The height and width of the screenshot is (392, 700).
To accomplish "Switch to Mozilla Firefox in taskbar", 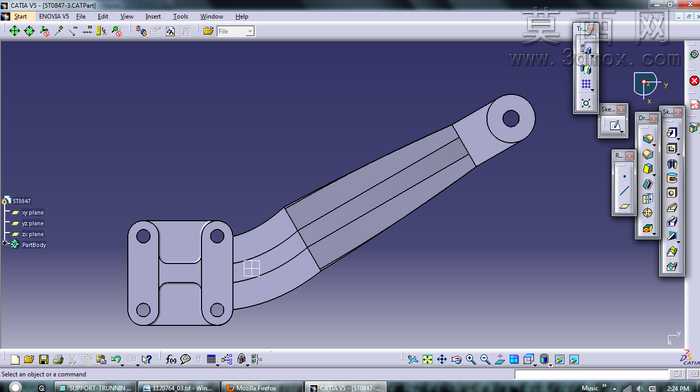I will click(262, 387).
